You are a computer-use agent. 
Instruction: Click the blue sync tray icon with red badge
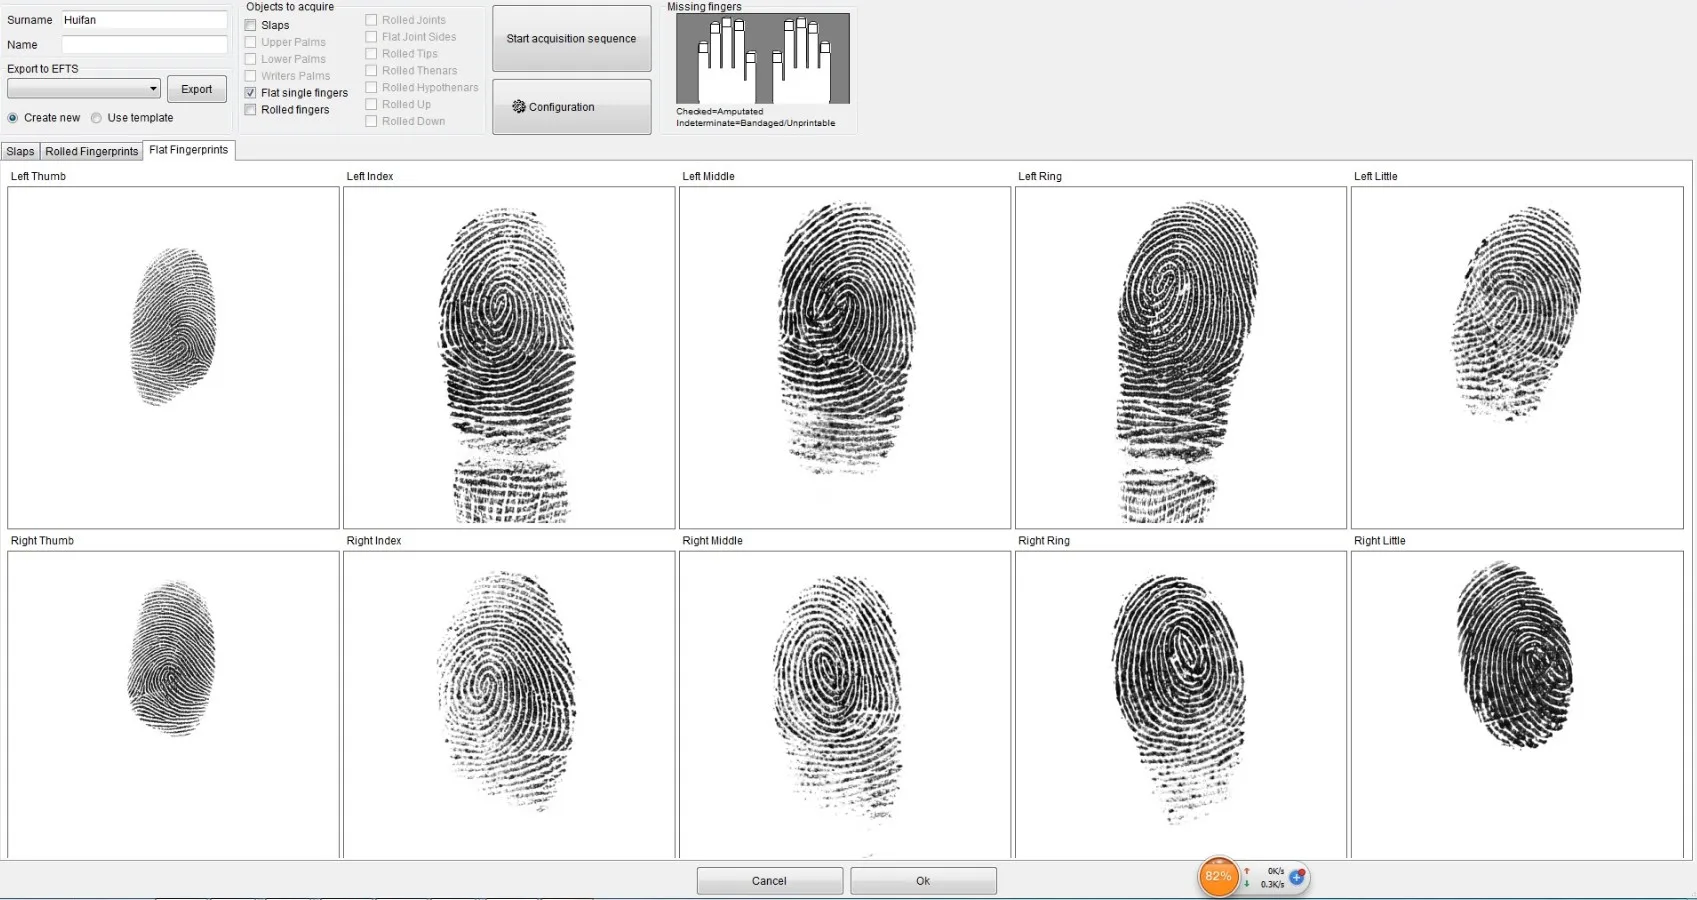[x=1295, y=877]
